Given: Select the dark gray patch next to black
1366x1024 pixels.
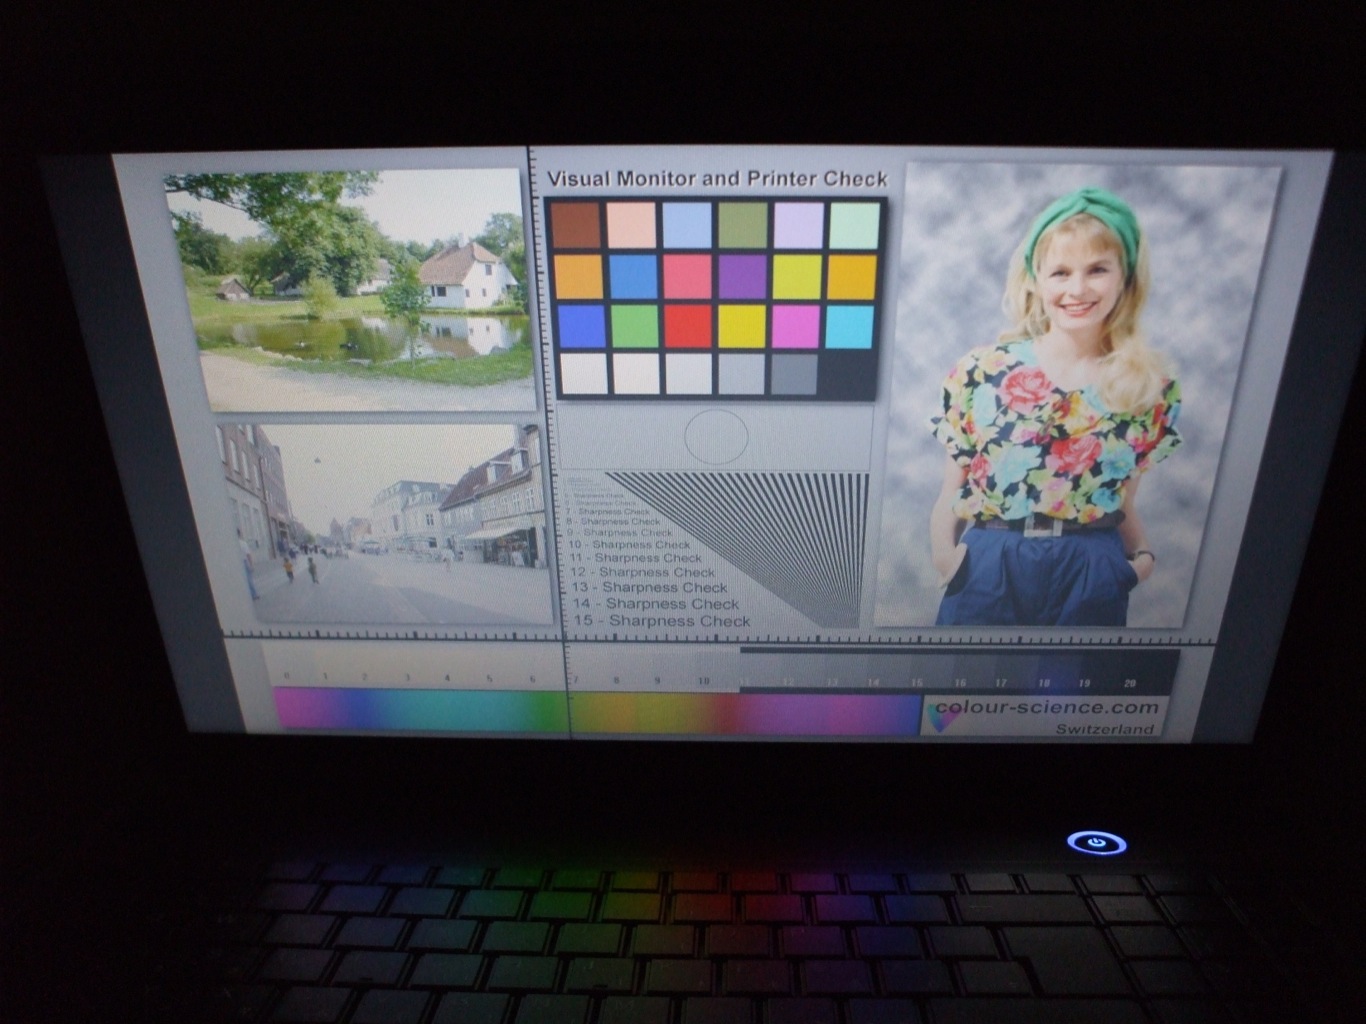Looking at the screenshot, I should [x=794, y=374].
